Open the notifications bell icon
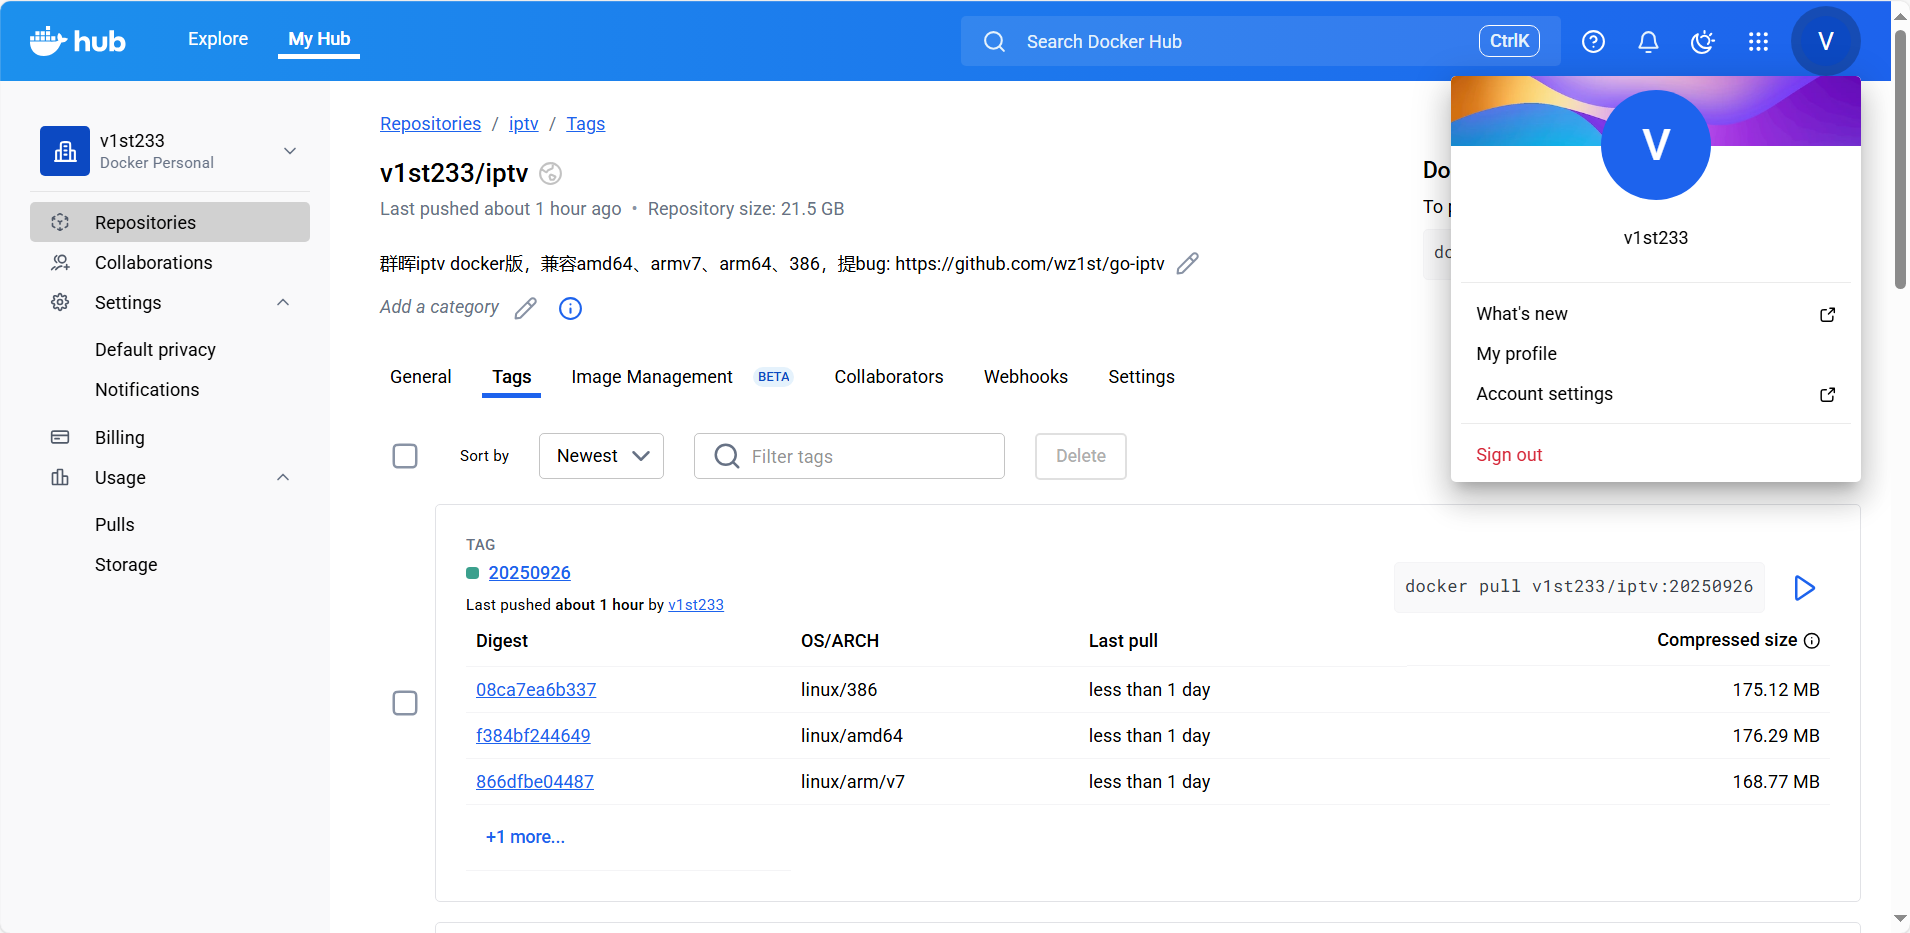The image size is (1910, 933). point(1648,41)
